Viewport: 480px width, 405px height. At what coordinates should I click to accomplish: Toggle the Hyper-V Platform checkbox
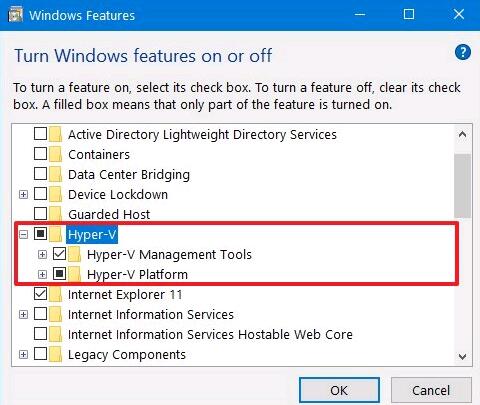tap(59, 274)
